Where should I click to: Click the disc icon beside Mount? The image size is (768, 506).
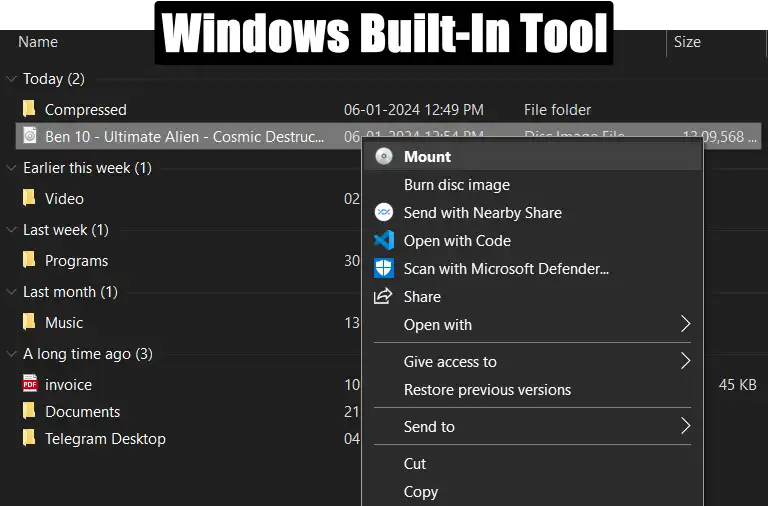[x=384, y=157]
